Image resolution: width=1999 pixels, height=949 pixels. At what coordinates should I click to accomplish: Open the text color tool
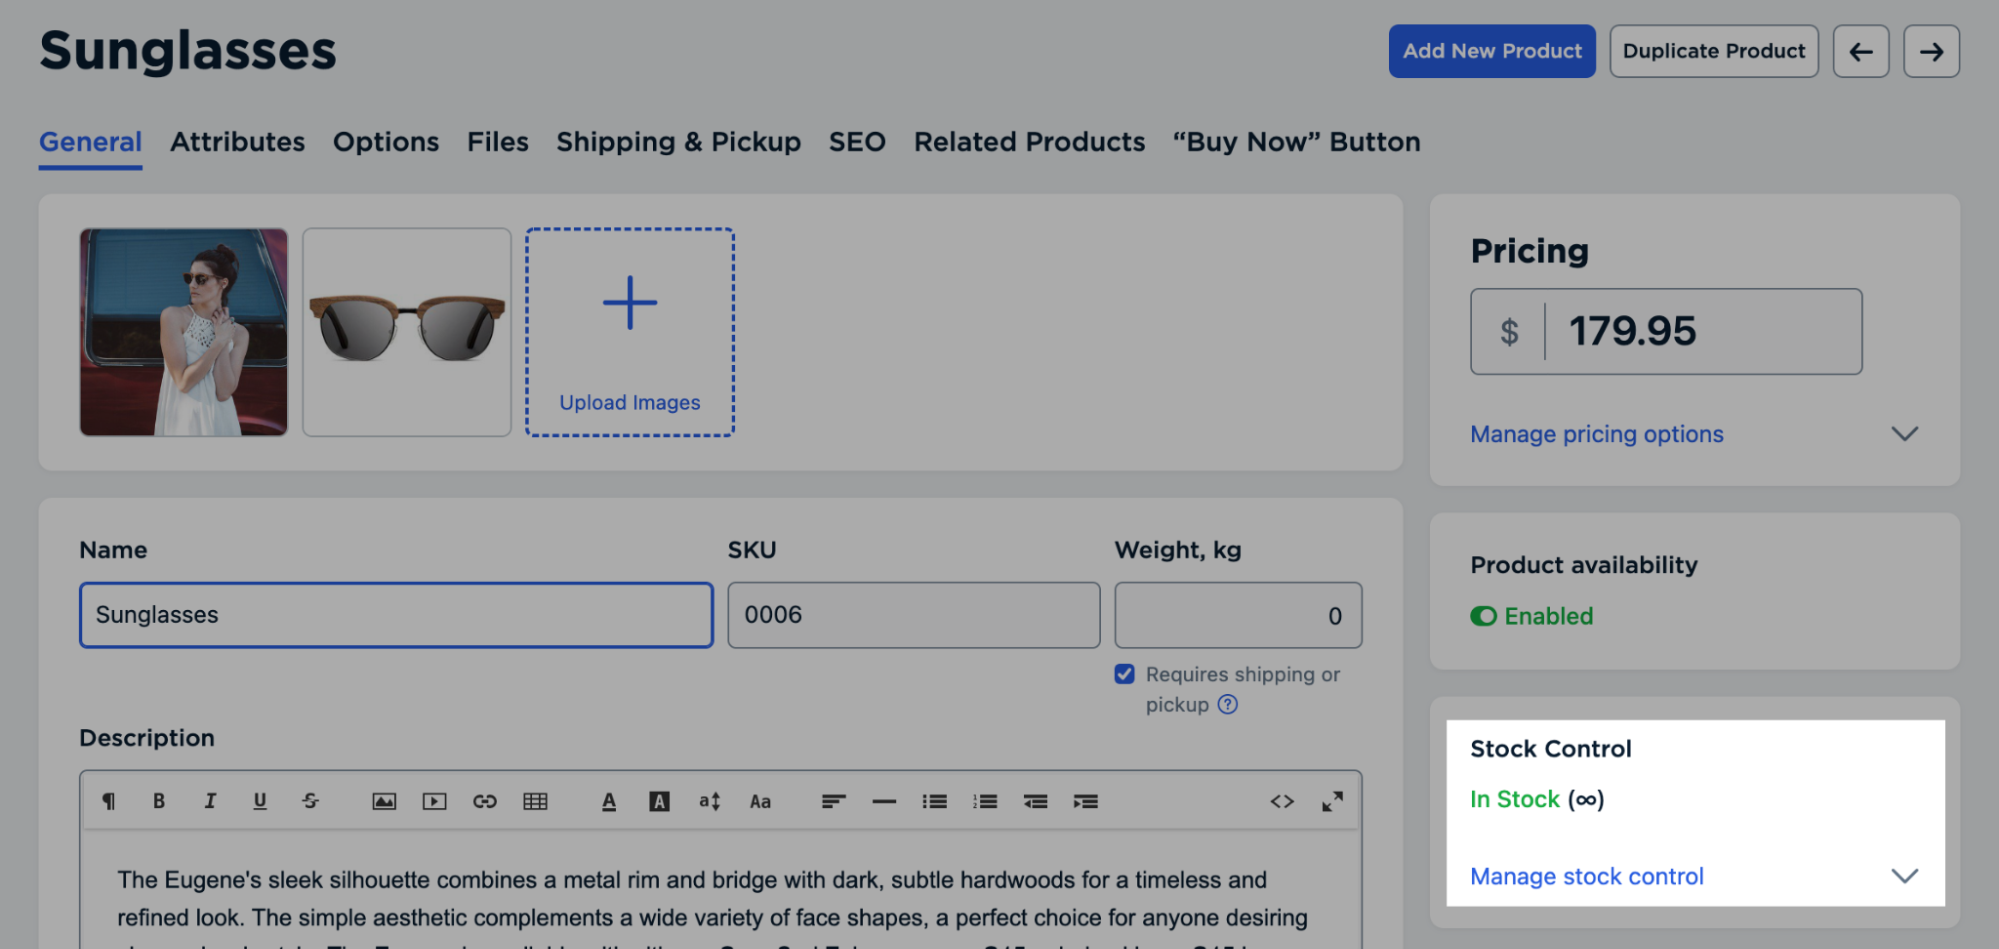pyautogui.click(x=608, y=801)
